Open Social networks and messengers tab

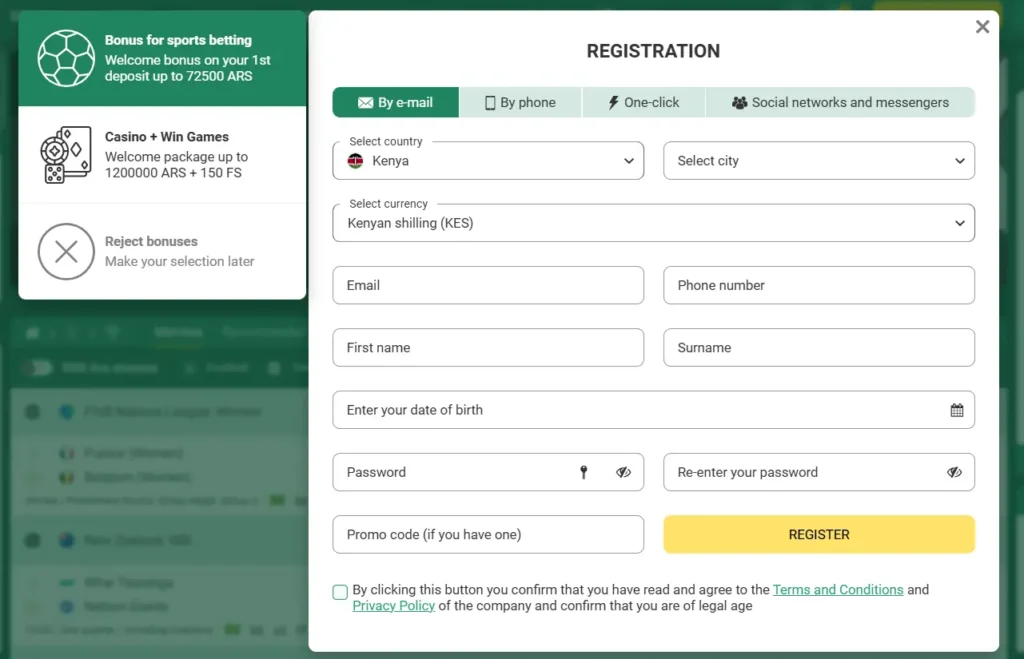pyautogui.click(x=840, y=103)
